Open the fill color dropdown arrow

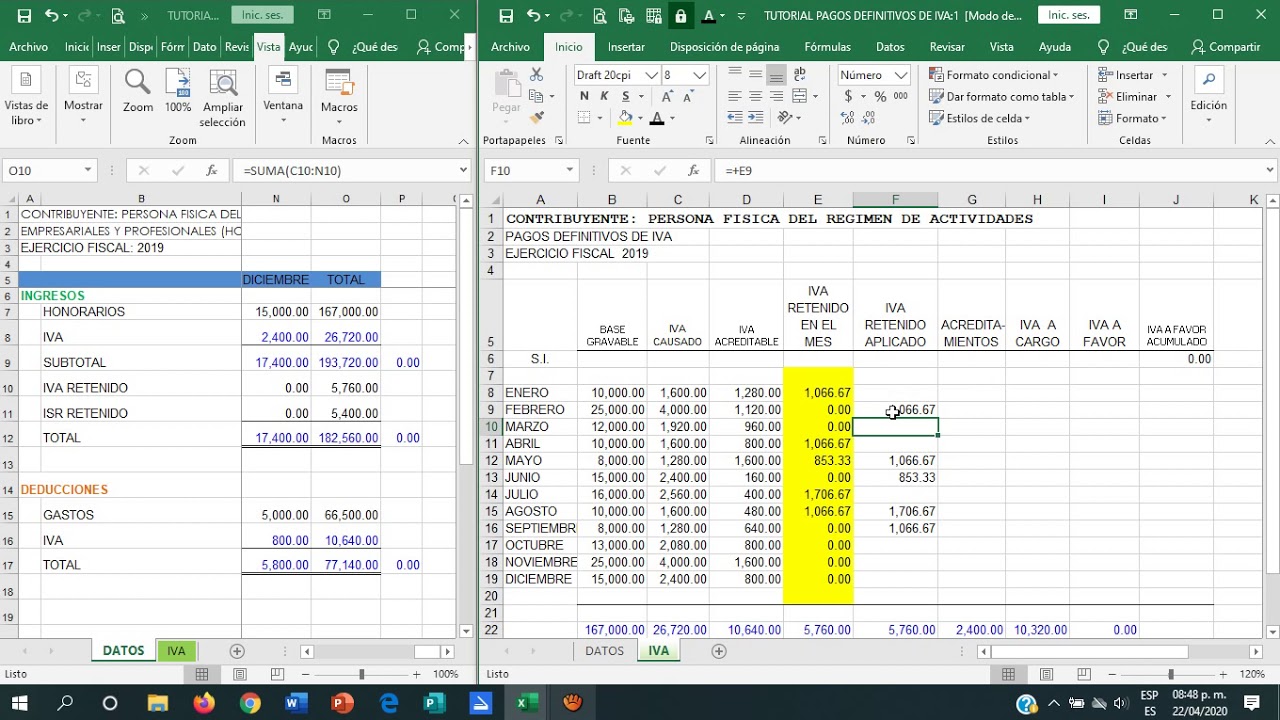tap(640, 118)
